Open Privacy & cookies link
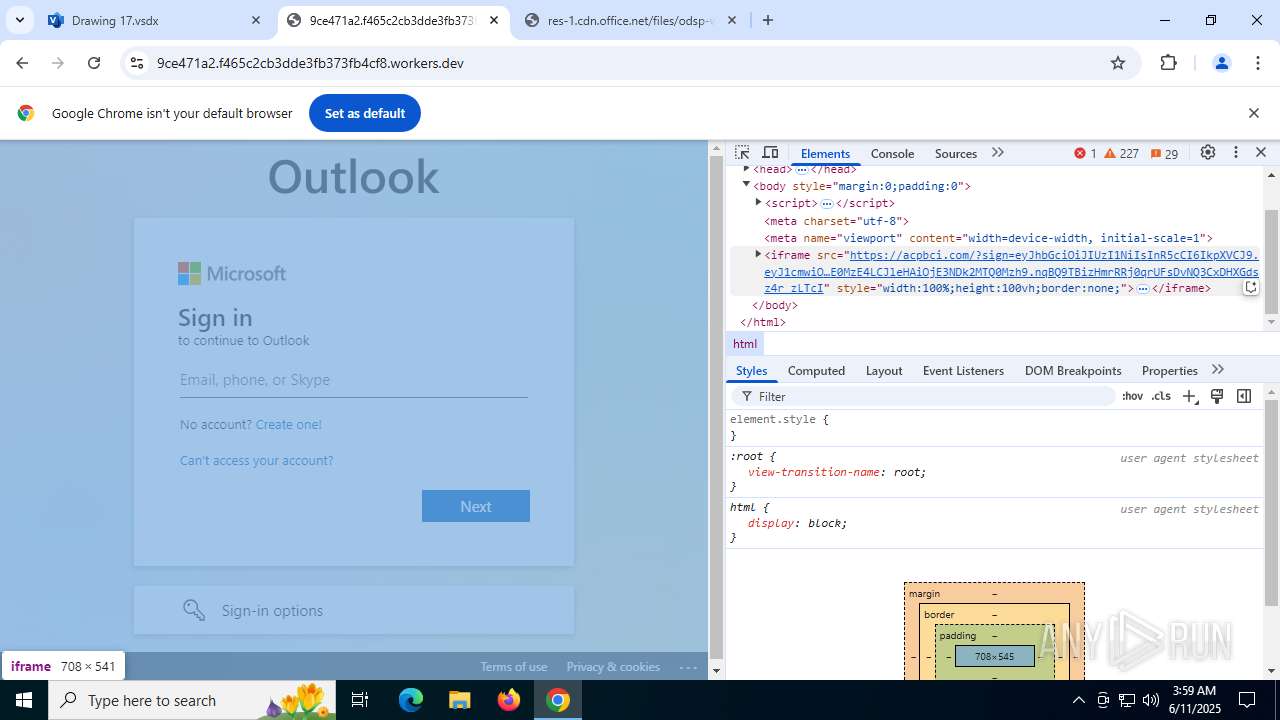The width and height of the screenshot is (1280, 720). click(613, 667)
